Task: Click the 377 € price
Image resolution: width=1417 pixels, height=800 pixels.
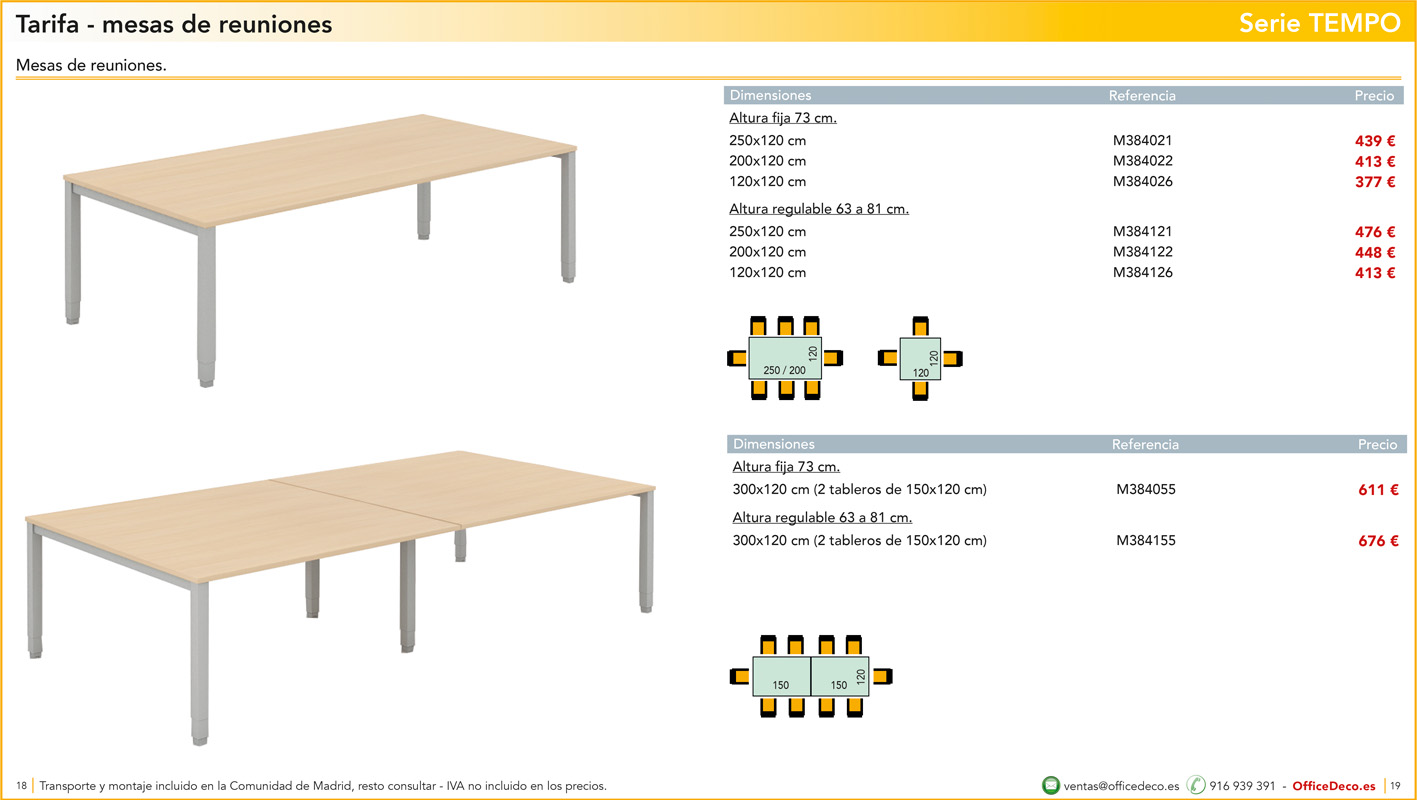Action: coord(1375,182)
